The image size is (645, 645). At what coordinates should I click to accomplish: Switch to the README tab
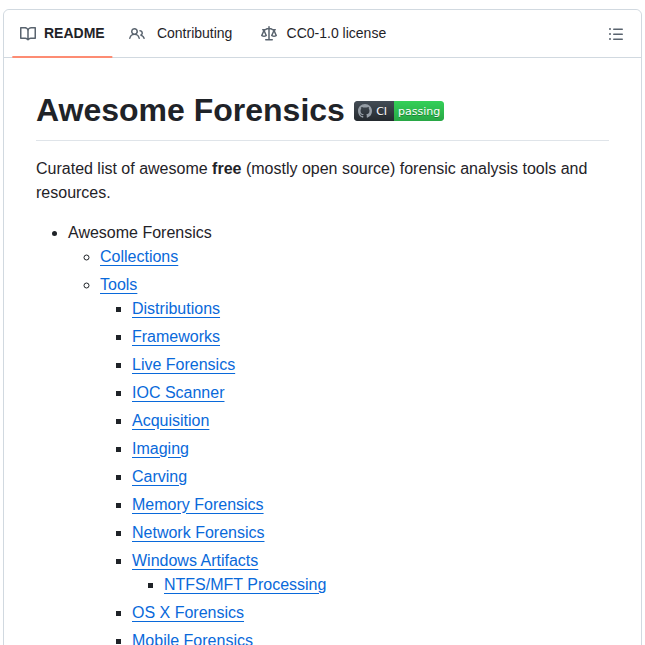(x=62, y=33)
